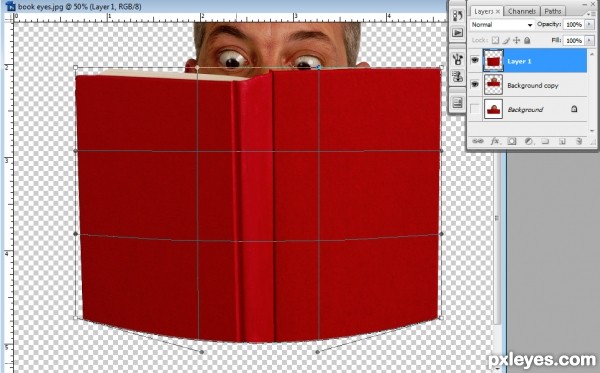This screenshot has height=373, width=600.
Task: Open the blend mode Normal dropdown
Action: 502,24
